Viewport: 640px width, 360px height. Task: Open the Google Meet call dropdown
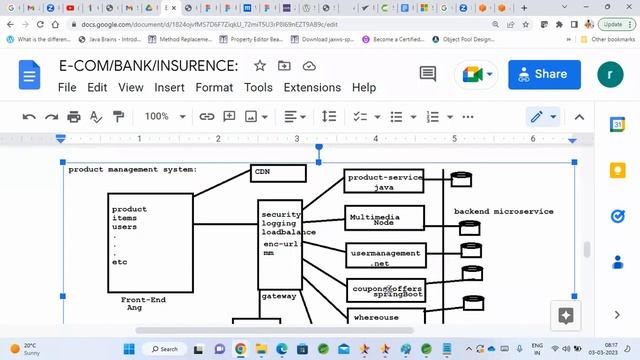489,74
